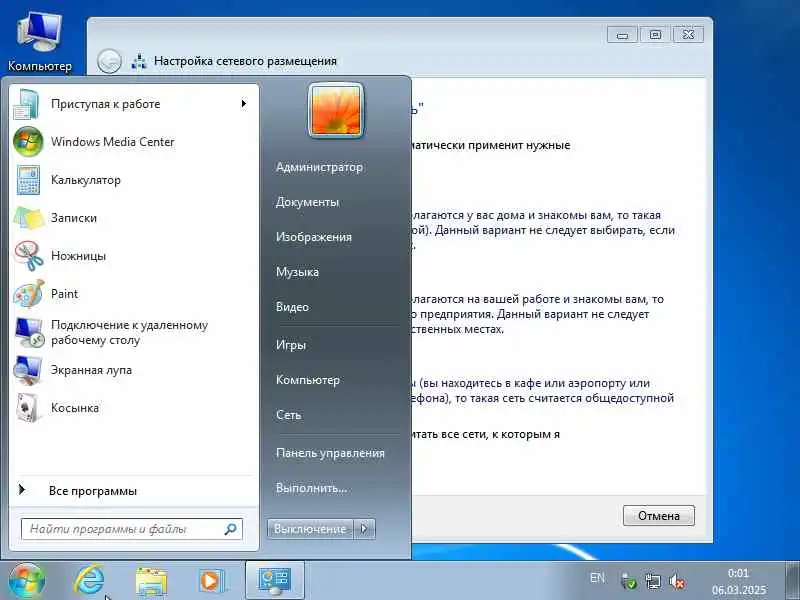Open Компьютер in Start menu
Image resolution: width=800 pixels, height=600 pixels.
pyautogui.click(x=308, y=380)
